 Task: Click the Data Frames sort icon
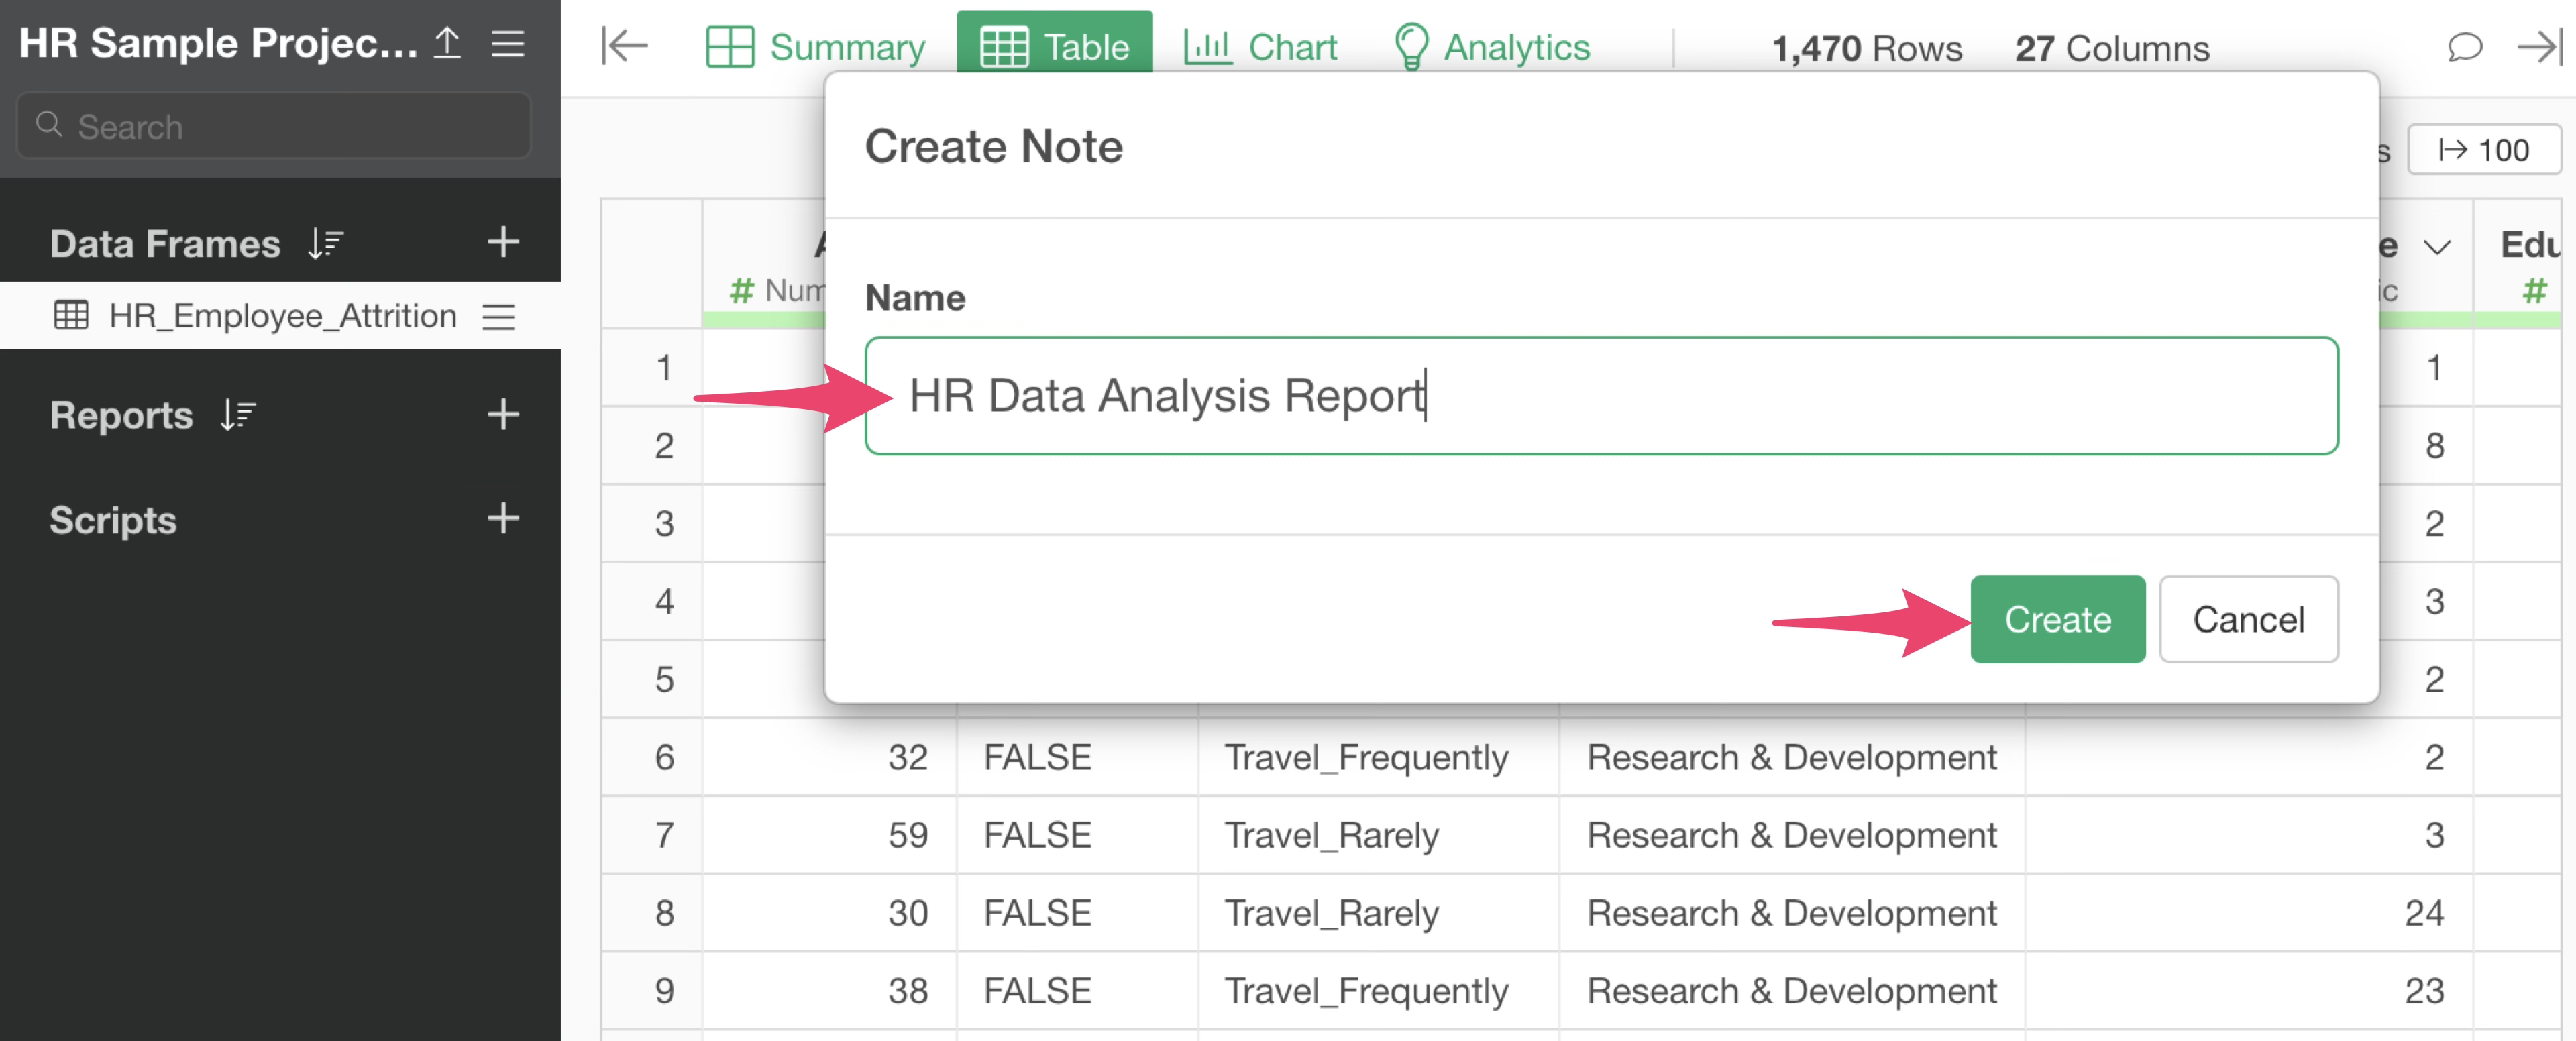(x=326, y=243)
